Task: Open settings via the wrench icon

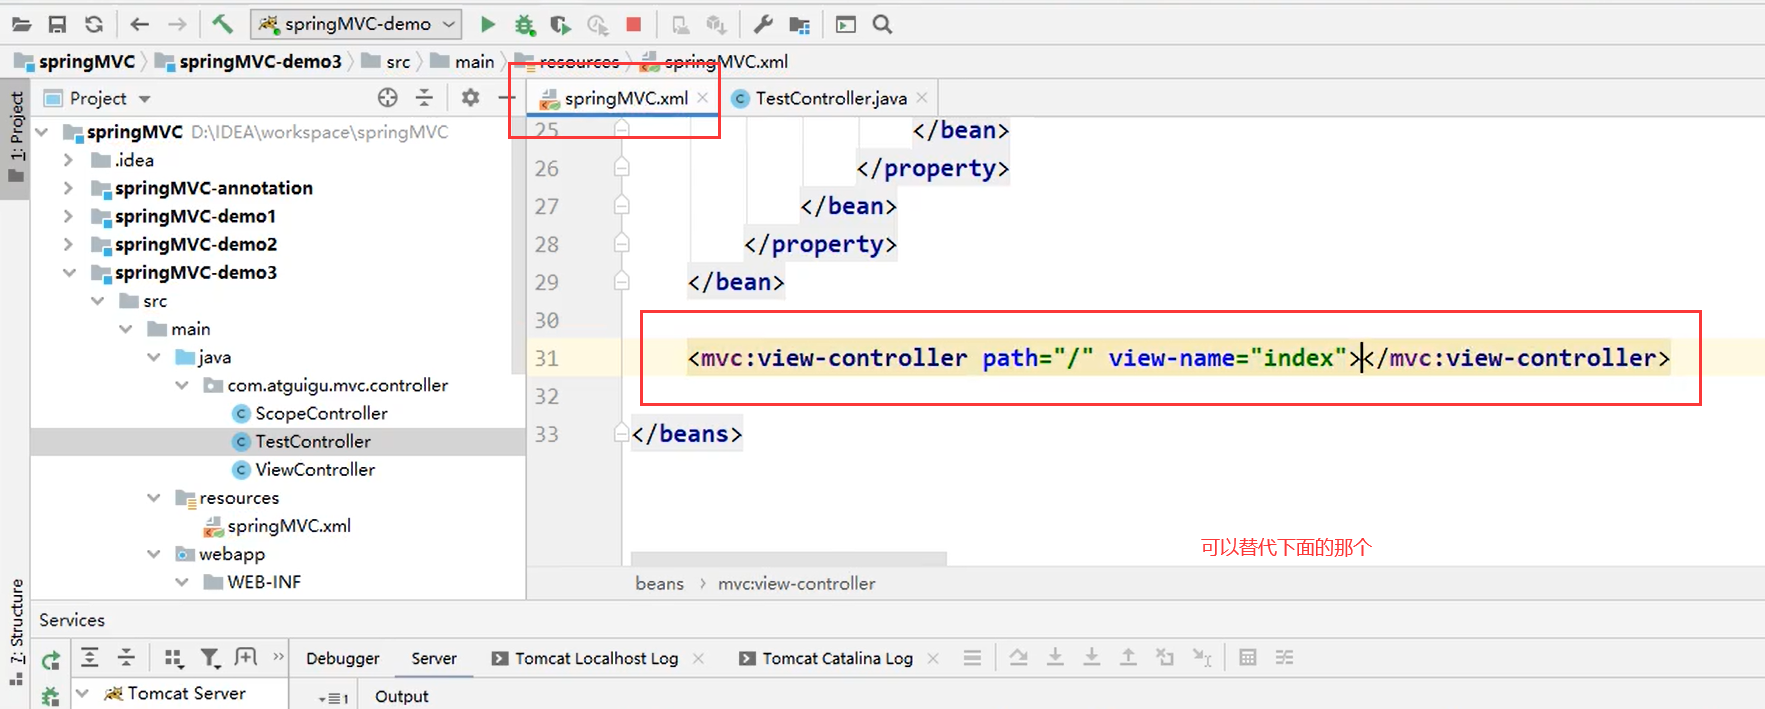Action: click(763, 24)
